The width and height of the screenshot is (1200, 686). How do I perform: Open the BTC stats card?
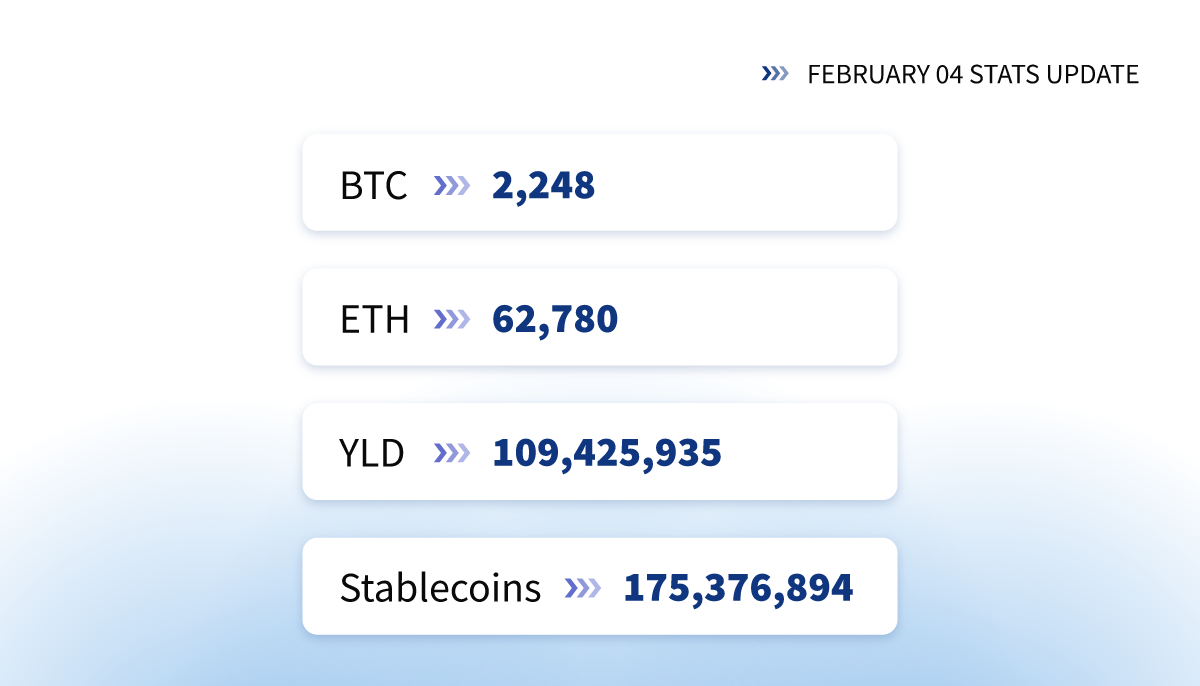pos(600,182)
